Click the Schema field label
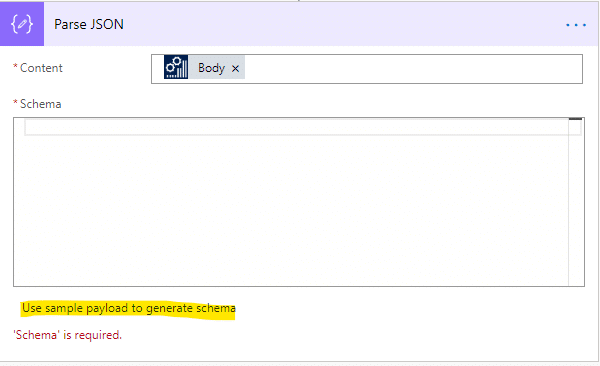 tap(41, 104)
